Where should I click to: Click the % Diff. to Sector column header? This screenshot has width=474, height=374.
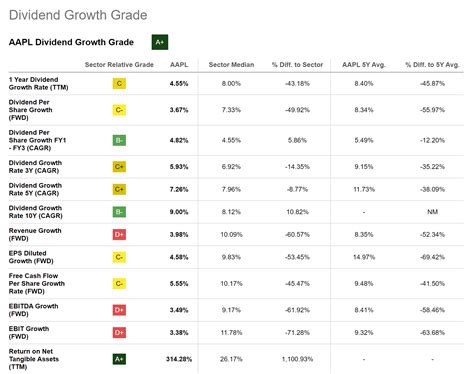point(297,65)
